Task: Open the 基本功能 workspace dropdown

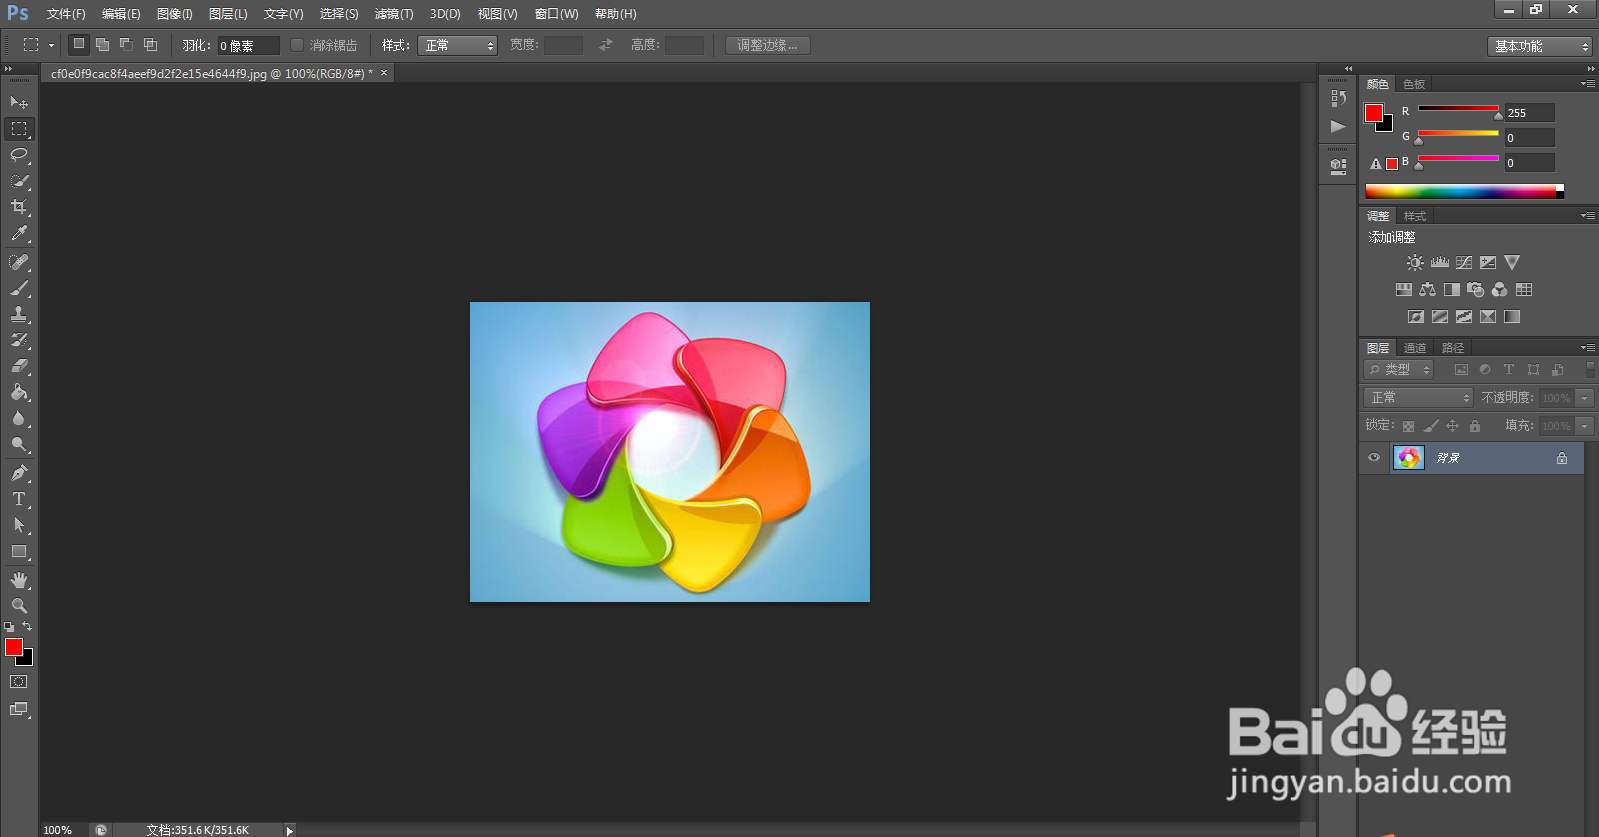Action: 1540,46
